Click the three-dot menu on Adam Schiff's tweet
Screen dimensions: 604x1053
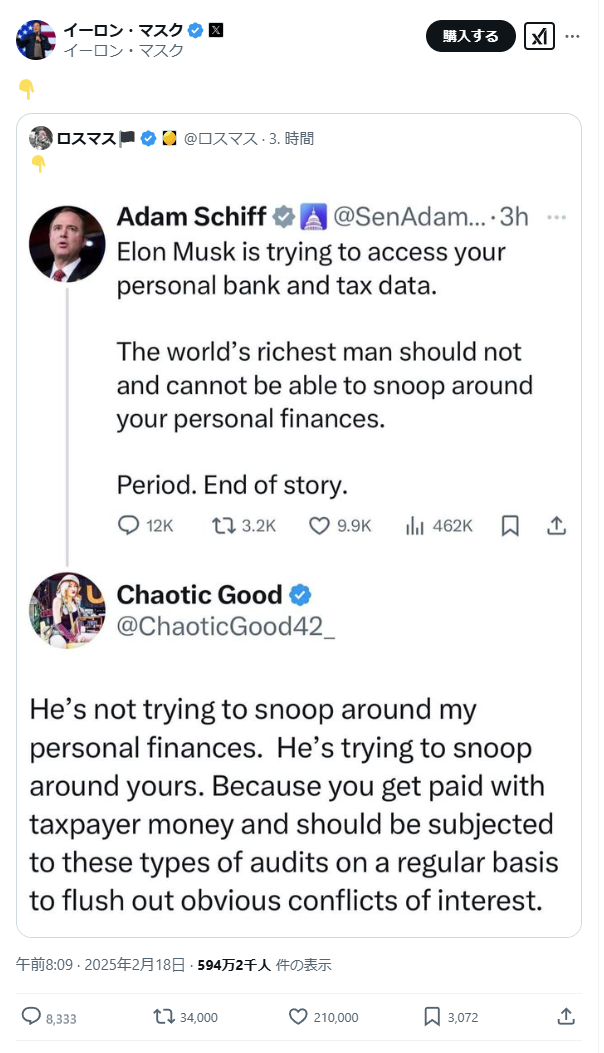point(558,217)
